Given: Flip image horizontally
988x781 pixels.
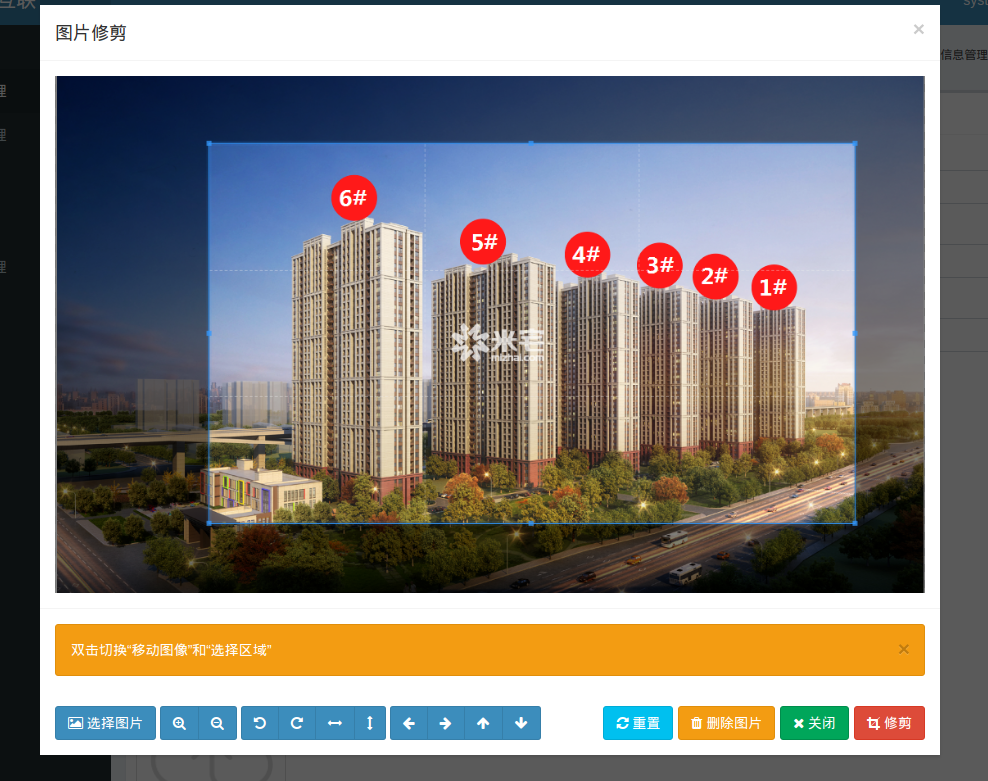Looking at the screenshot, I should (334, 723).
